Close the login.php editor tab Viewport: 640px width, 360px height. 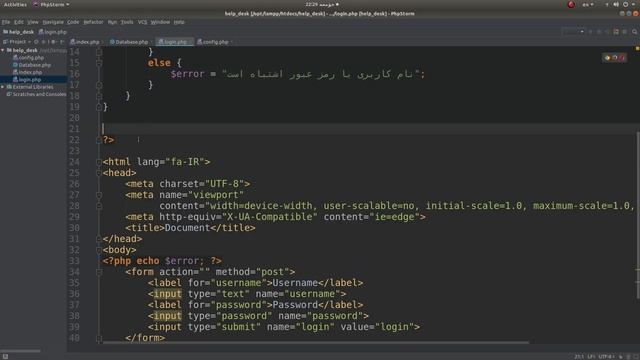[x=191, y=42]
